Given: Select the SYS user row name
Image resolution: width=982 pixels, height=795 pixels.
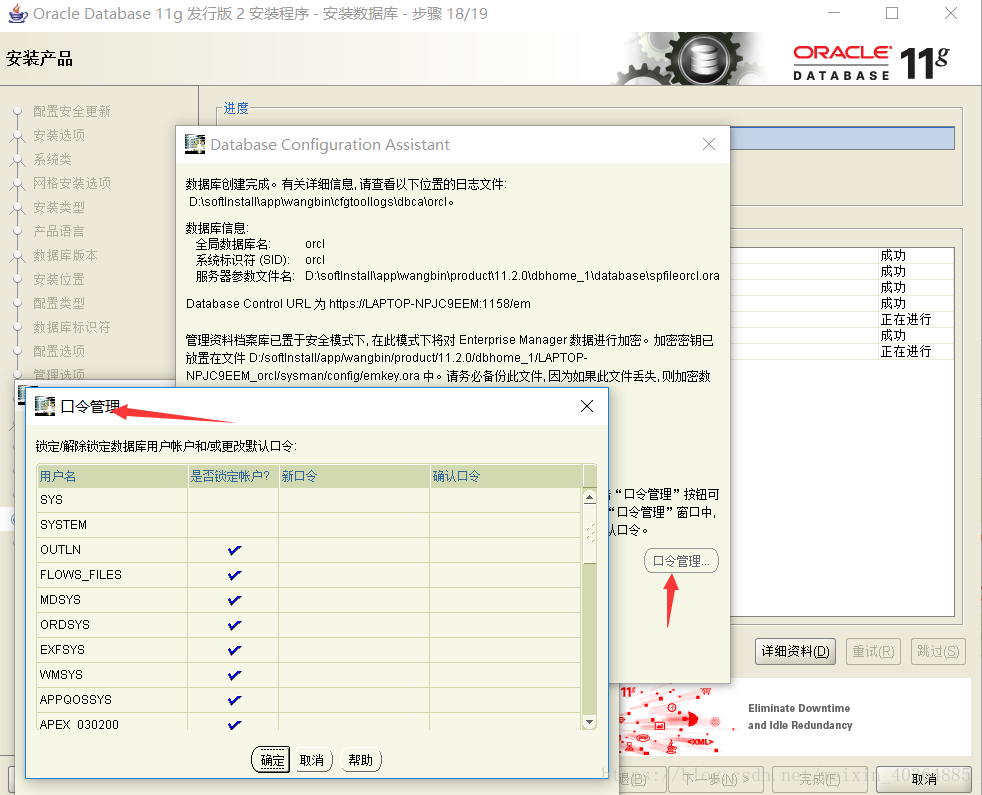Looking at the screenshot, I should point(51,500).
